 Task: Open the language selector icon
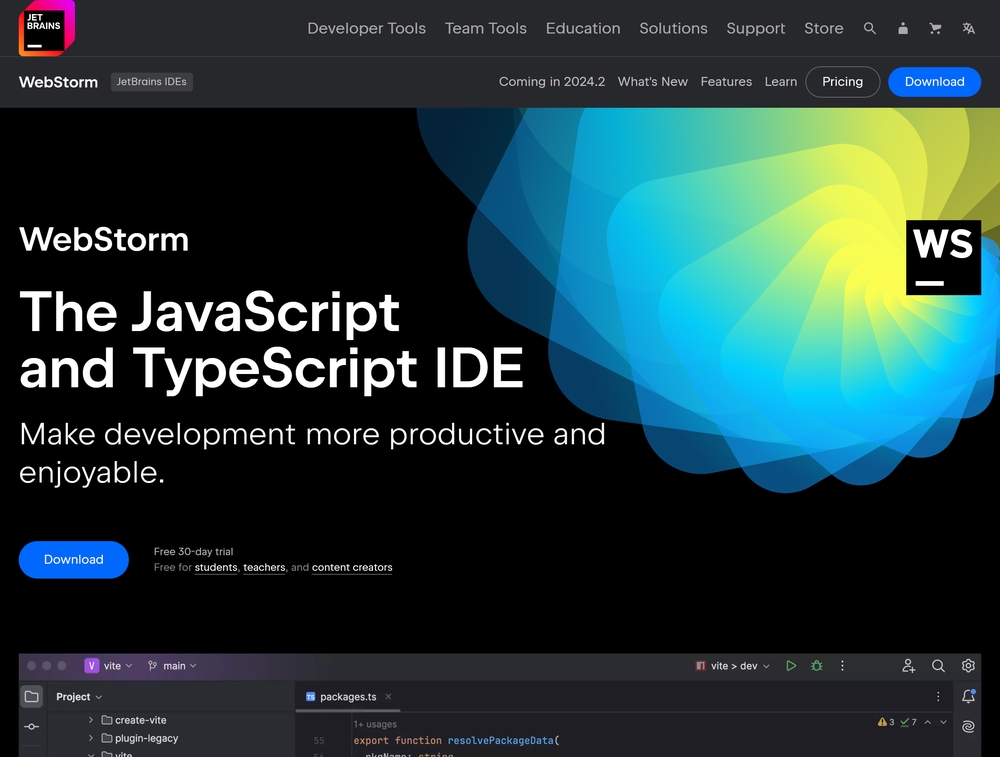pos(968,28)
